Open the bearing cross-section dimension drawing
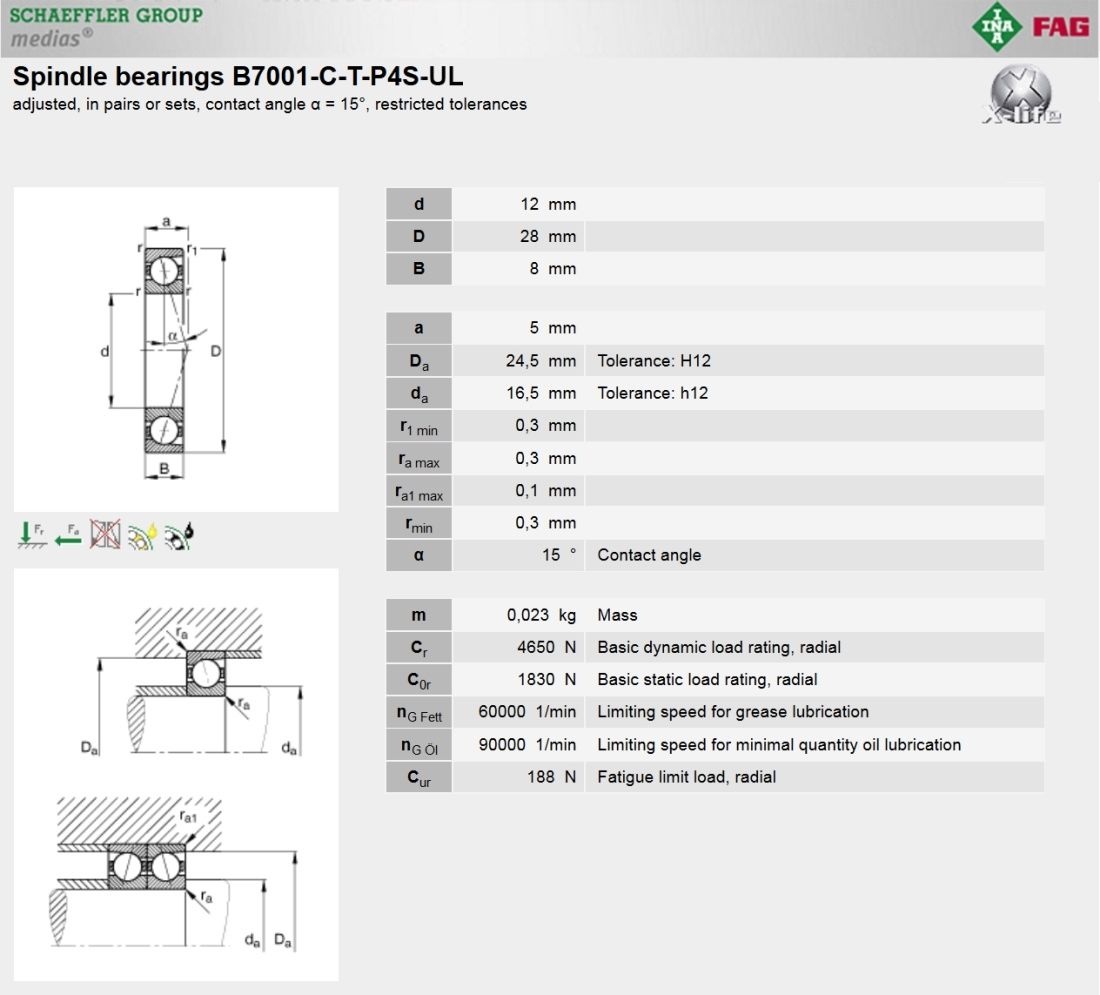The image size is (1100, 995). click(x=176, y=349)
